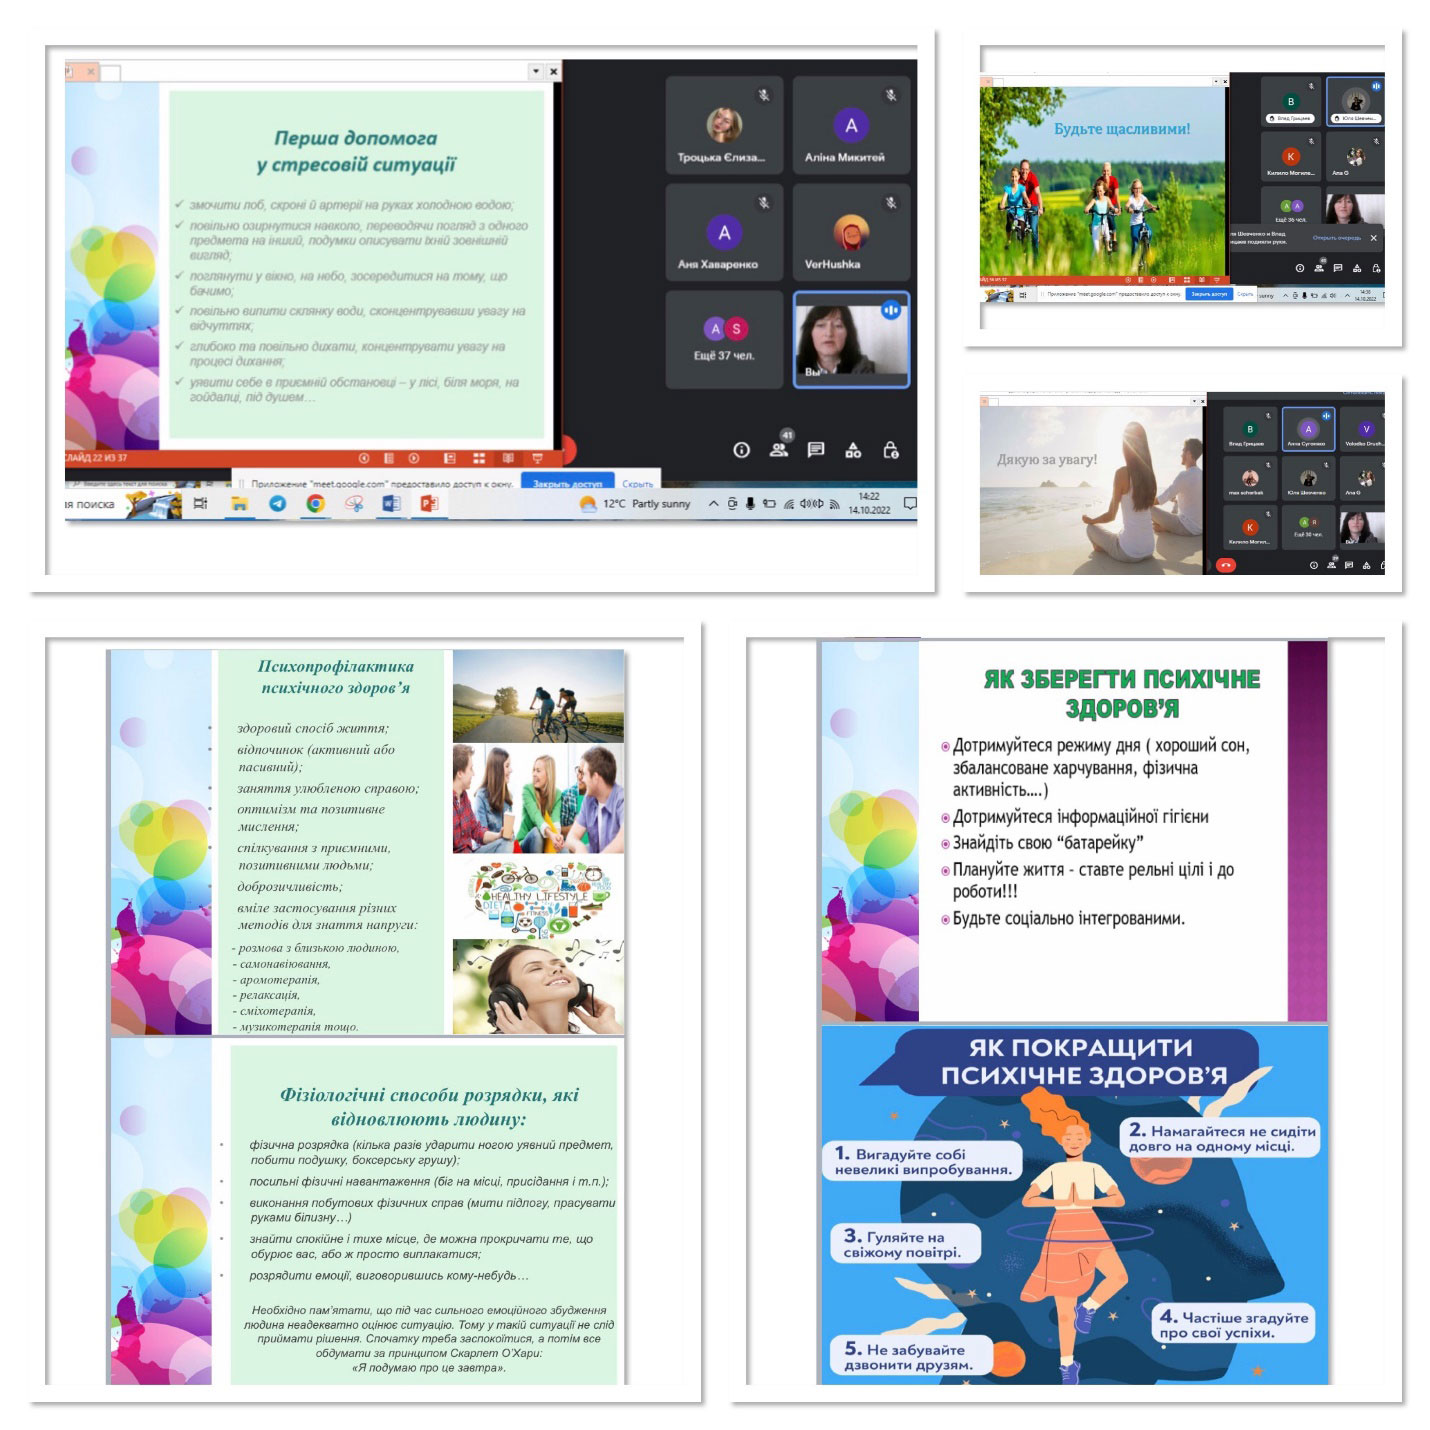Click 'Скрыть' link in large sharing bar
1430x1430 pixels.
point(637,484)
